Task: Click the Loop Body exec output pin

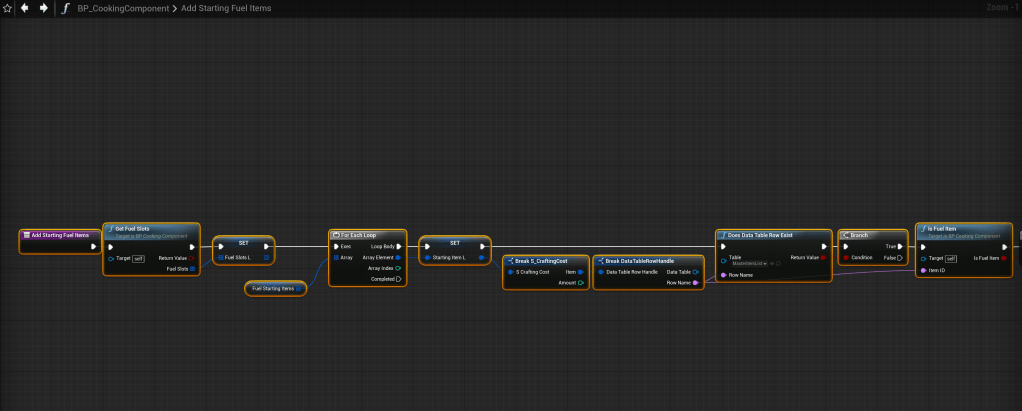Action: [398, 247]
